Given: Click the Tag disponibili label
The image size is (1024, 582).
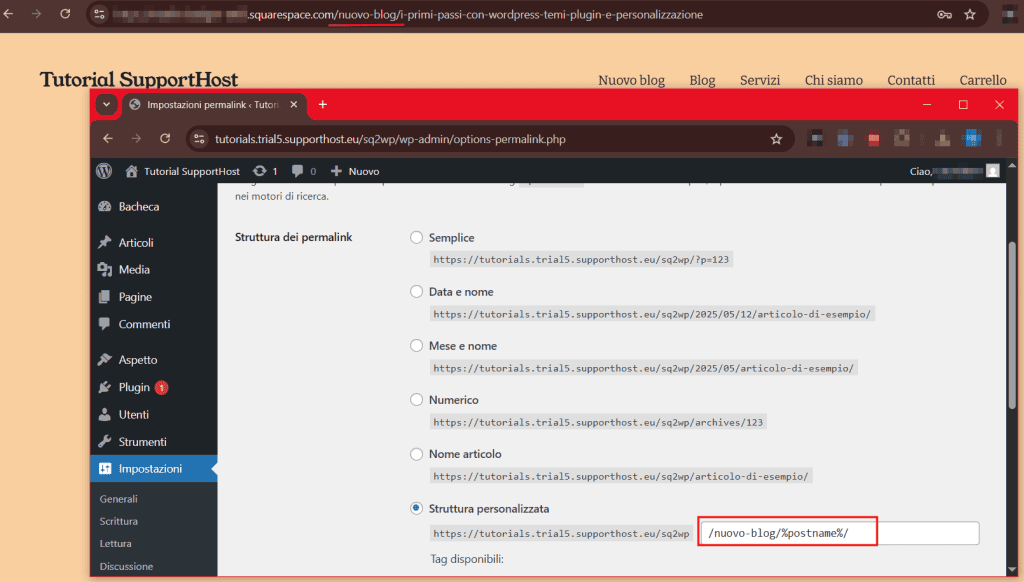Looking at the screenshot, I should [467, 558].
